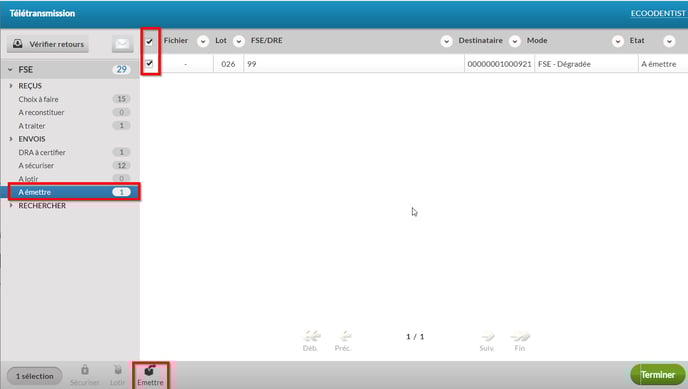688x389 pixels.
Task: Toggle the select-all checkbox in header
Action: [149, 42]
